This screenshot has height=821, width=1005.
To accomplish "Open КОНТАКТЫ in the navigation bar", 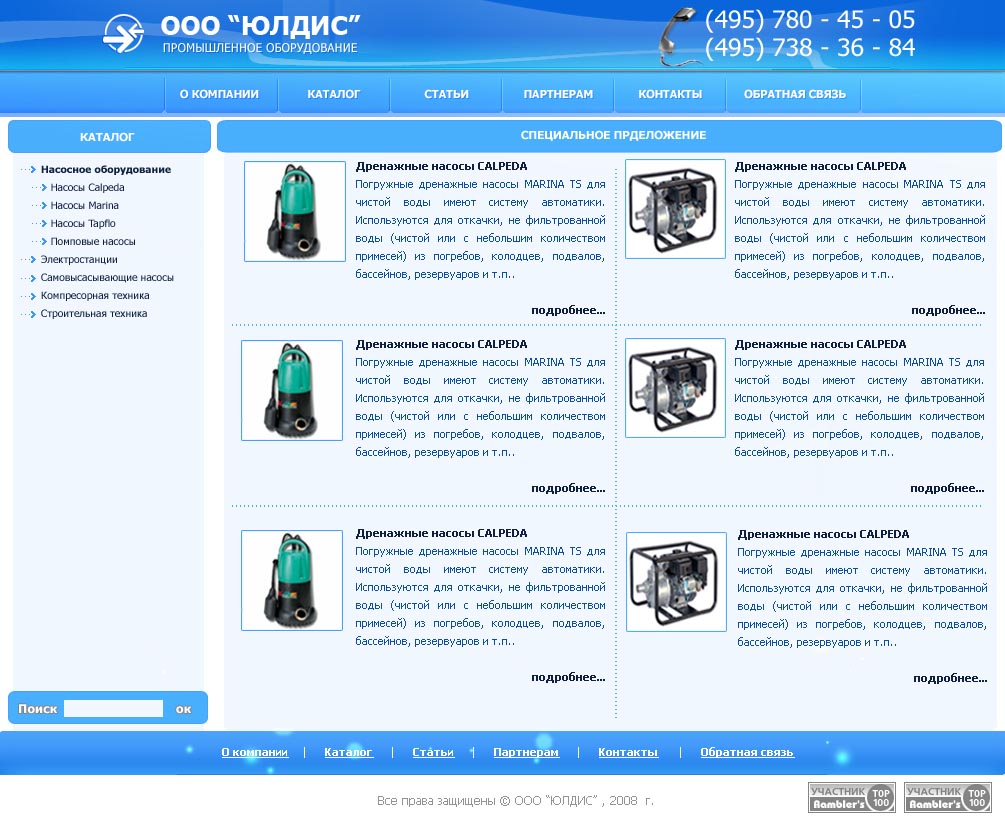I will click(x=670, y=94).
